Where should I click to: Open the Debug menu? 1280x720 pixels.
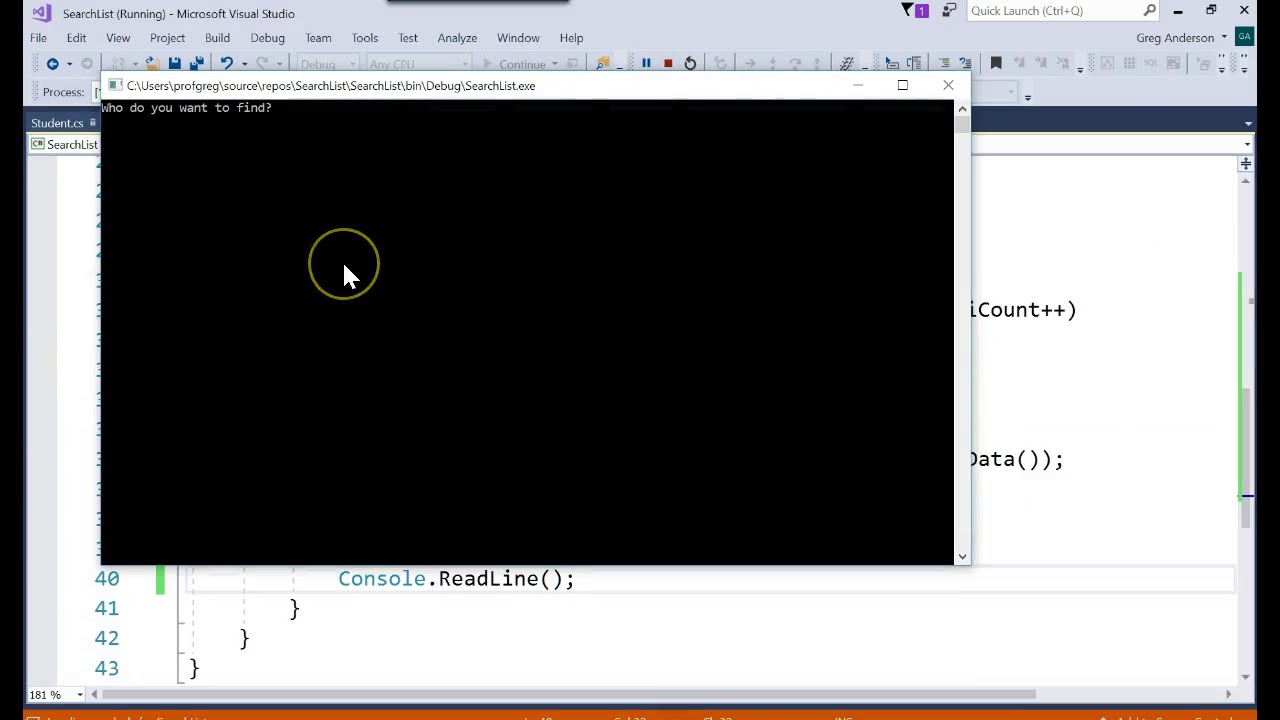(267, 38)
